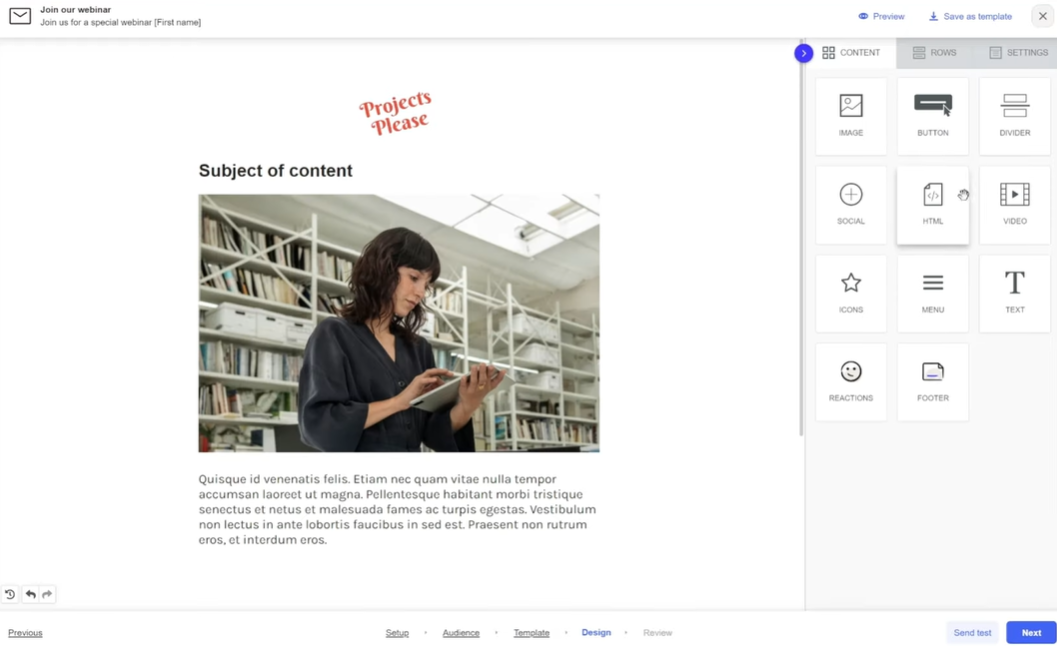Select the Menu content block

(932, 292)
